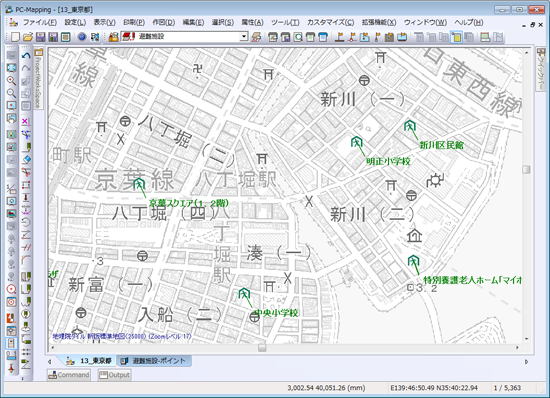Click the 新川区民館 shelter label
The height and width of the screenshot is (398, 550).
(x=441, y=145)
